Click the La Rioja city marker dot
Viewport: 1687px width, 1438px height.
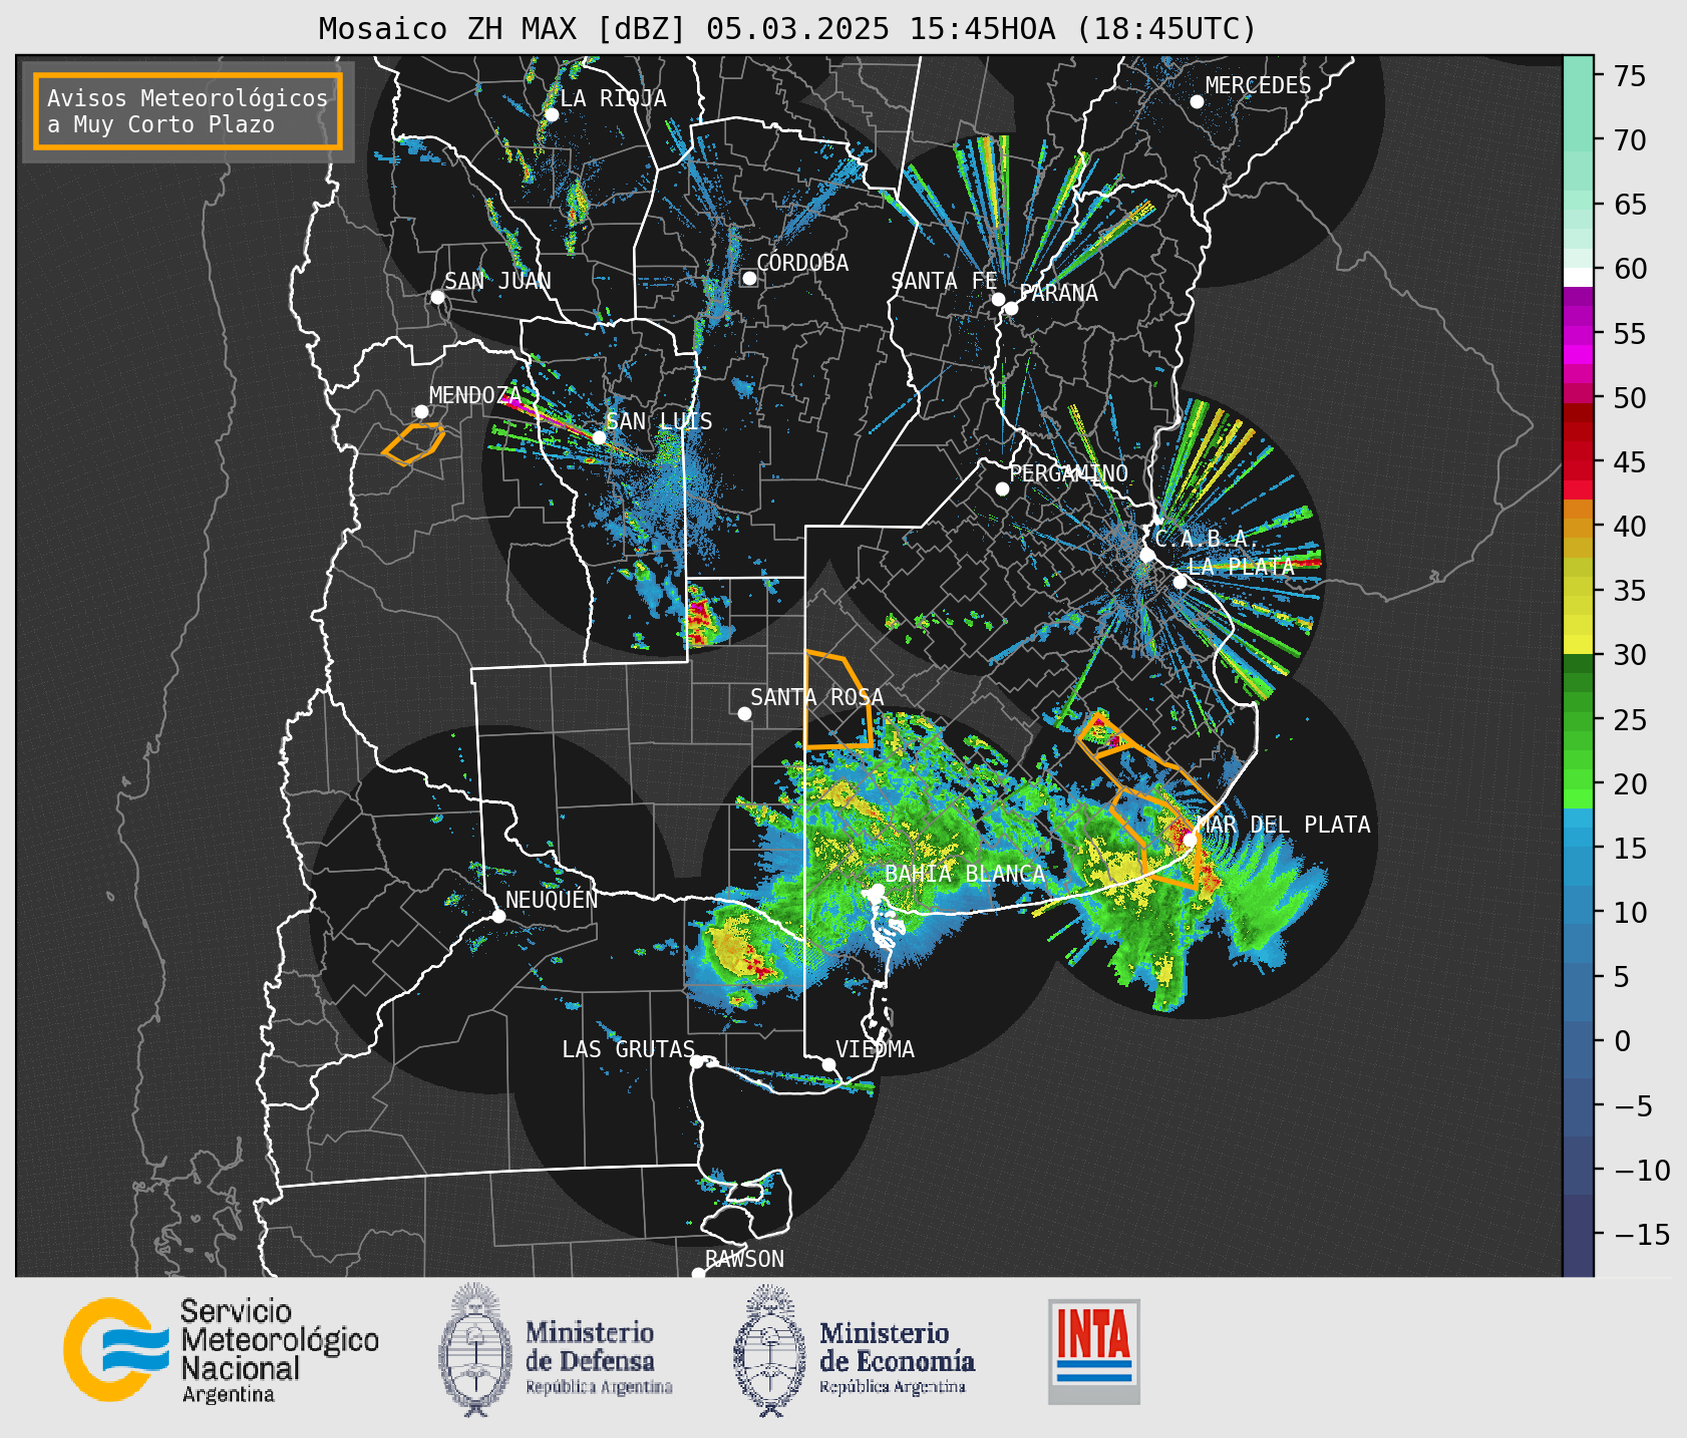551,115
